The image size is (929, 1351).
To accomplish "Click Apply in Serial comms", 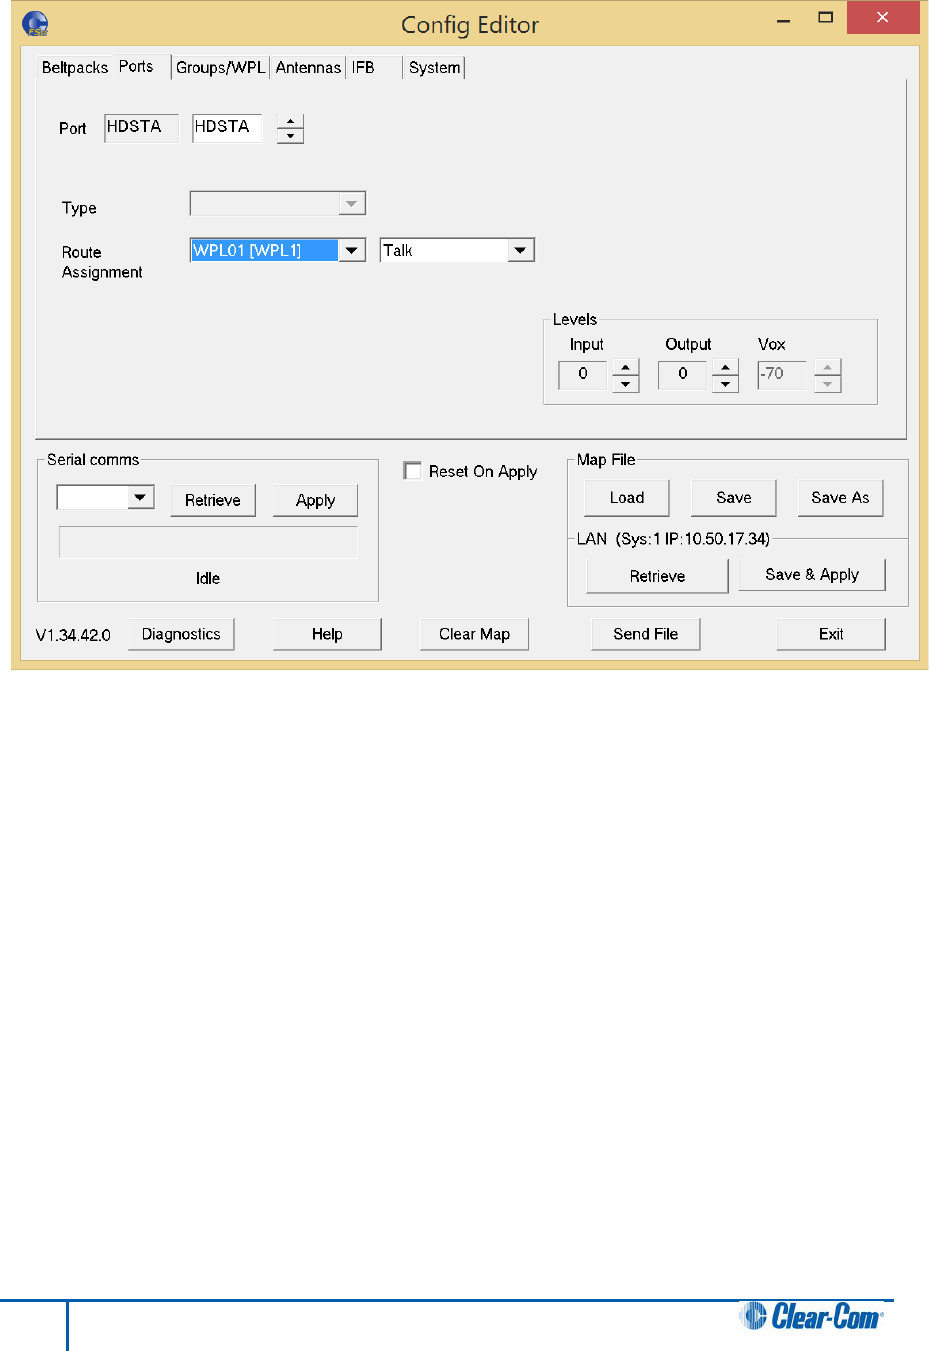I will [316, 500].
